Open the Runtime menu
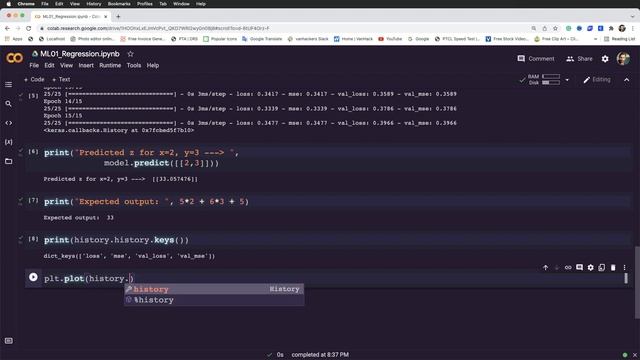The width and height of the screenshot is (640, 360). pyautogui.click(x=110, y=65)
